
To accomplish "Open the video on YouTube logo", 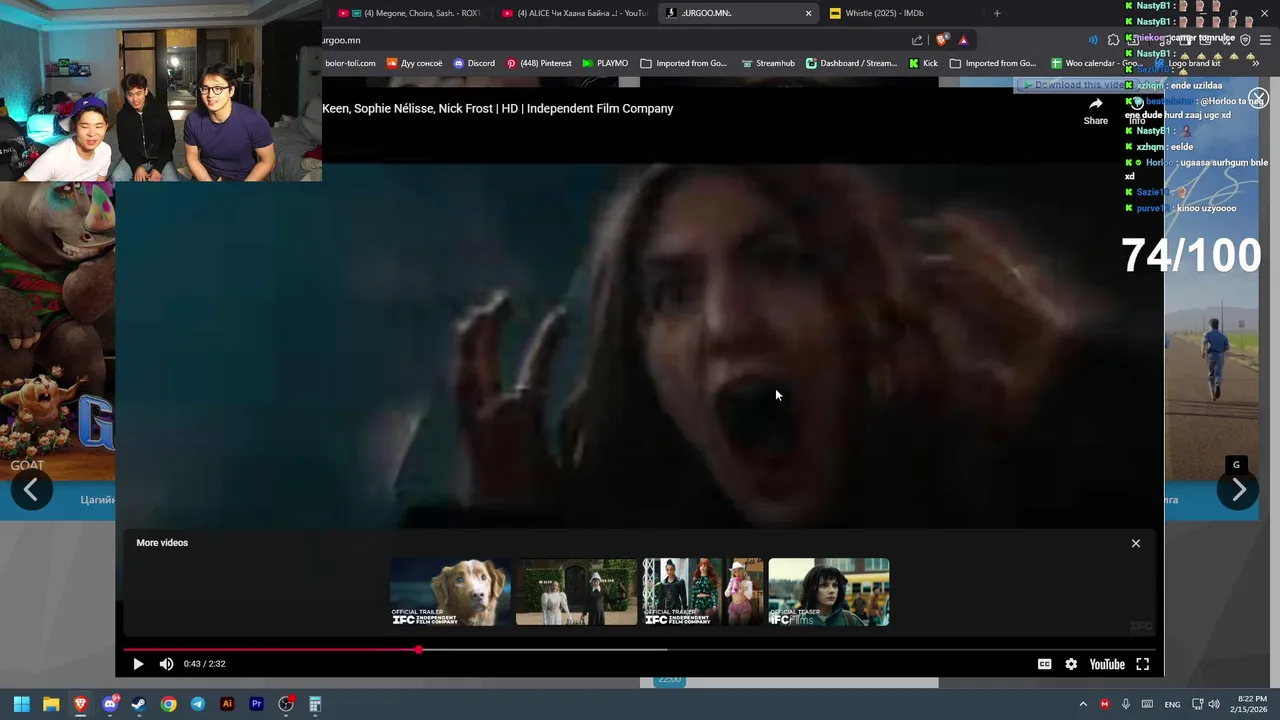I will point(1107,664).
